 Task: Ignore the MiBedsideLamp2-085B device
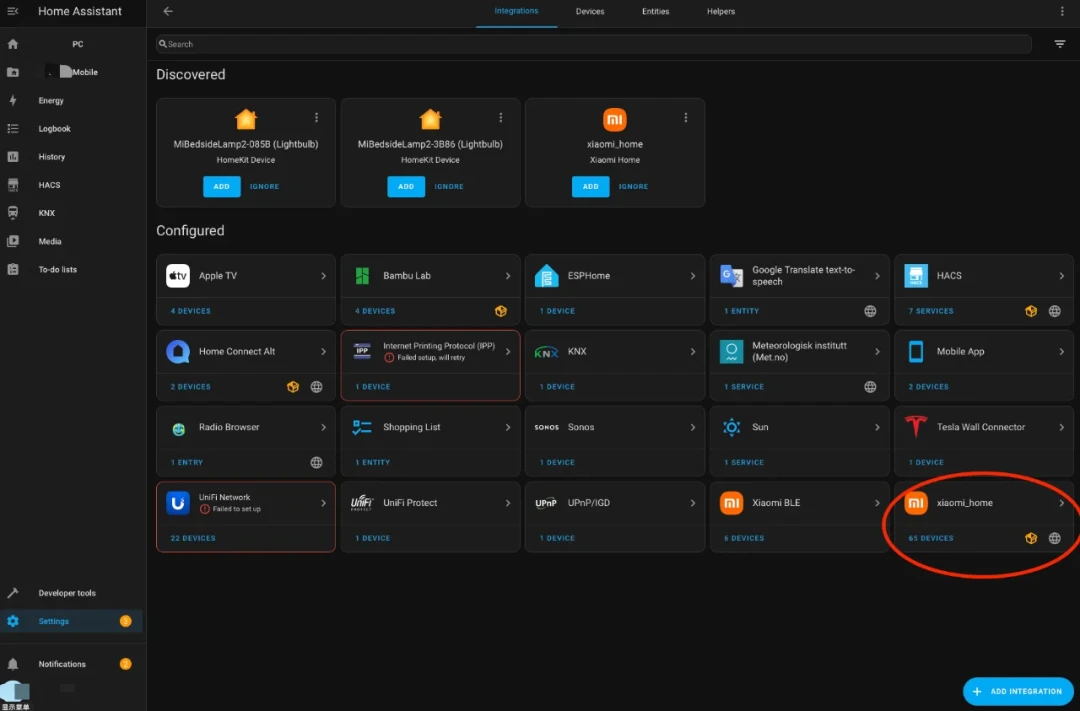pos(264,187)
